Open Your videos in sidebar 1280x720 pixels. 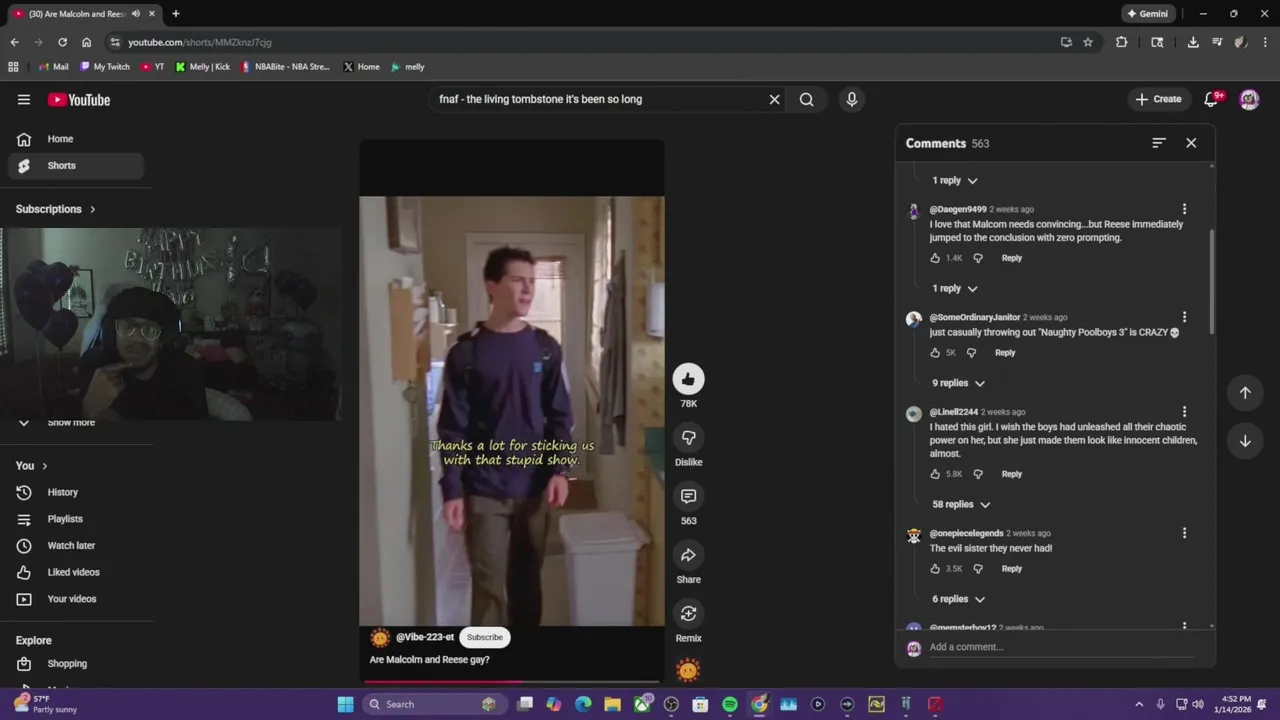(76, 599)
